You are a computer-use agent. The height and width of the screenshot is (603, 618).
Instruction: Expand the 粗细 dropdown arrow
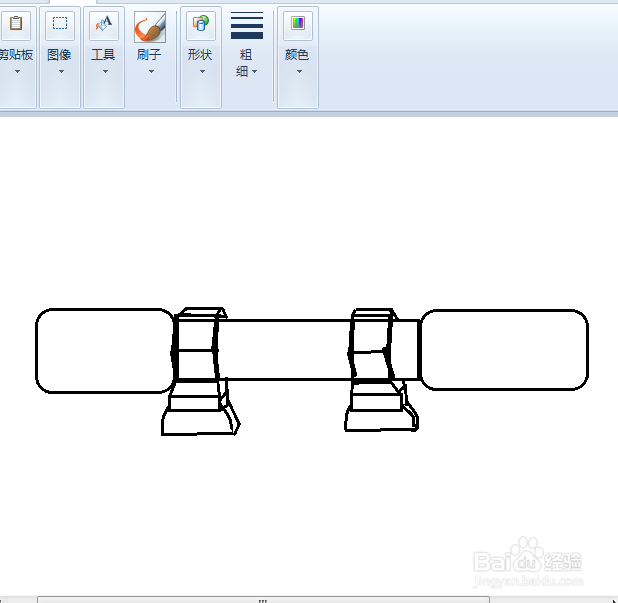[254, 72]
